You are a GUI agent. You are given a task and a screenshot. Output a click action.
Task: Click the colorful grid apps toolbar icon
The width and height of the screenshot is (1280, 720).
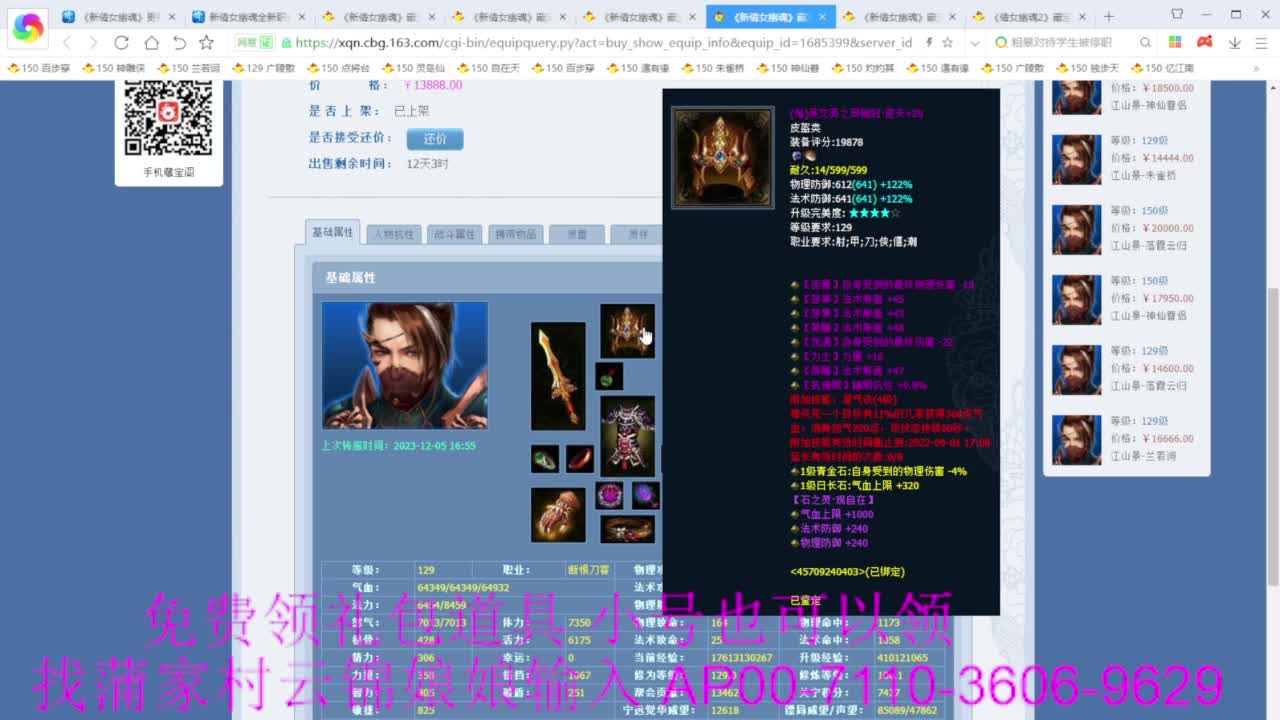(x=1175, y=42)
